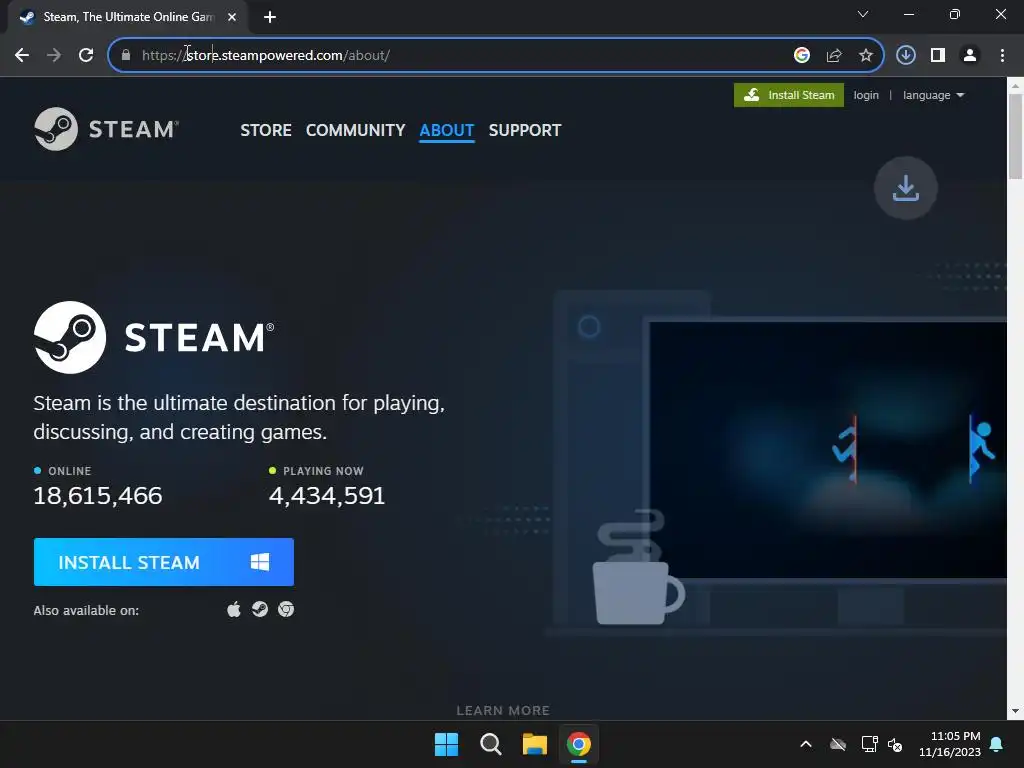Viewport: 1024px width, 768px height.
Task: Select the Apple macOS platform icon
Action: [x=234, y=610]
